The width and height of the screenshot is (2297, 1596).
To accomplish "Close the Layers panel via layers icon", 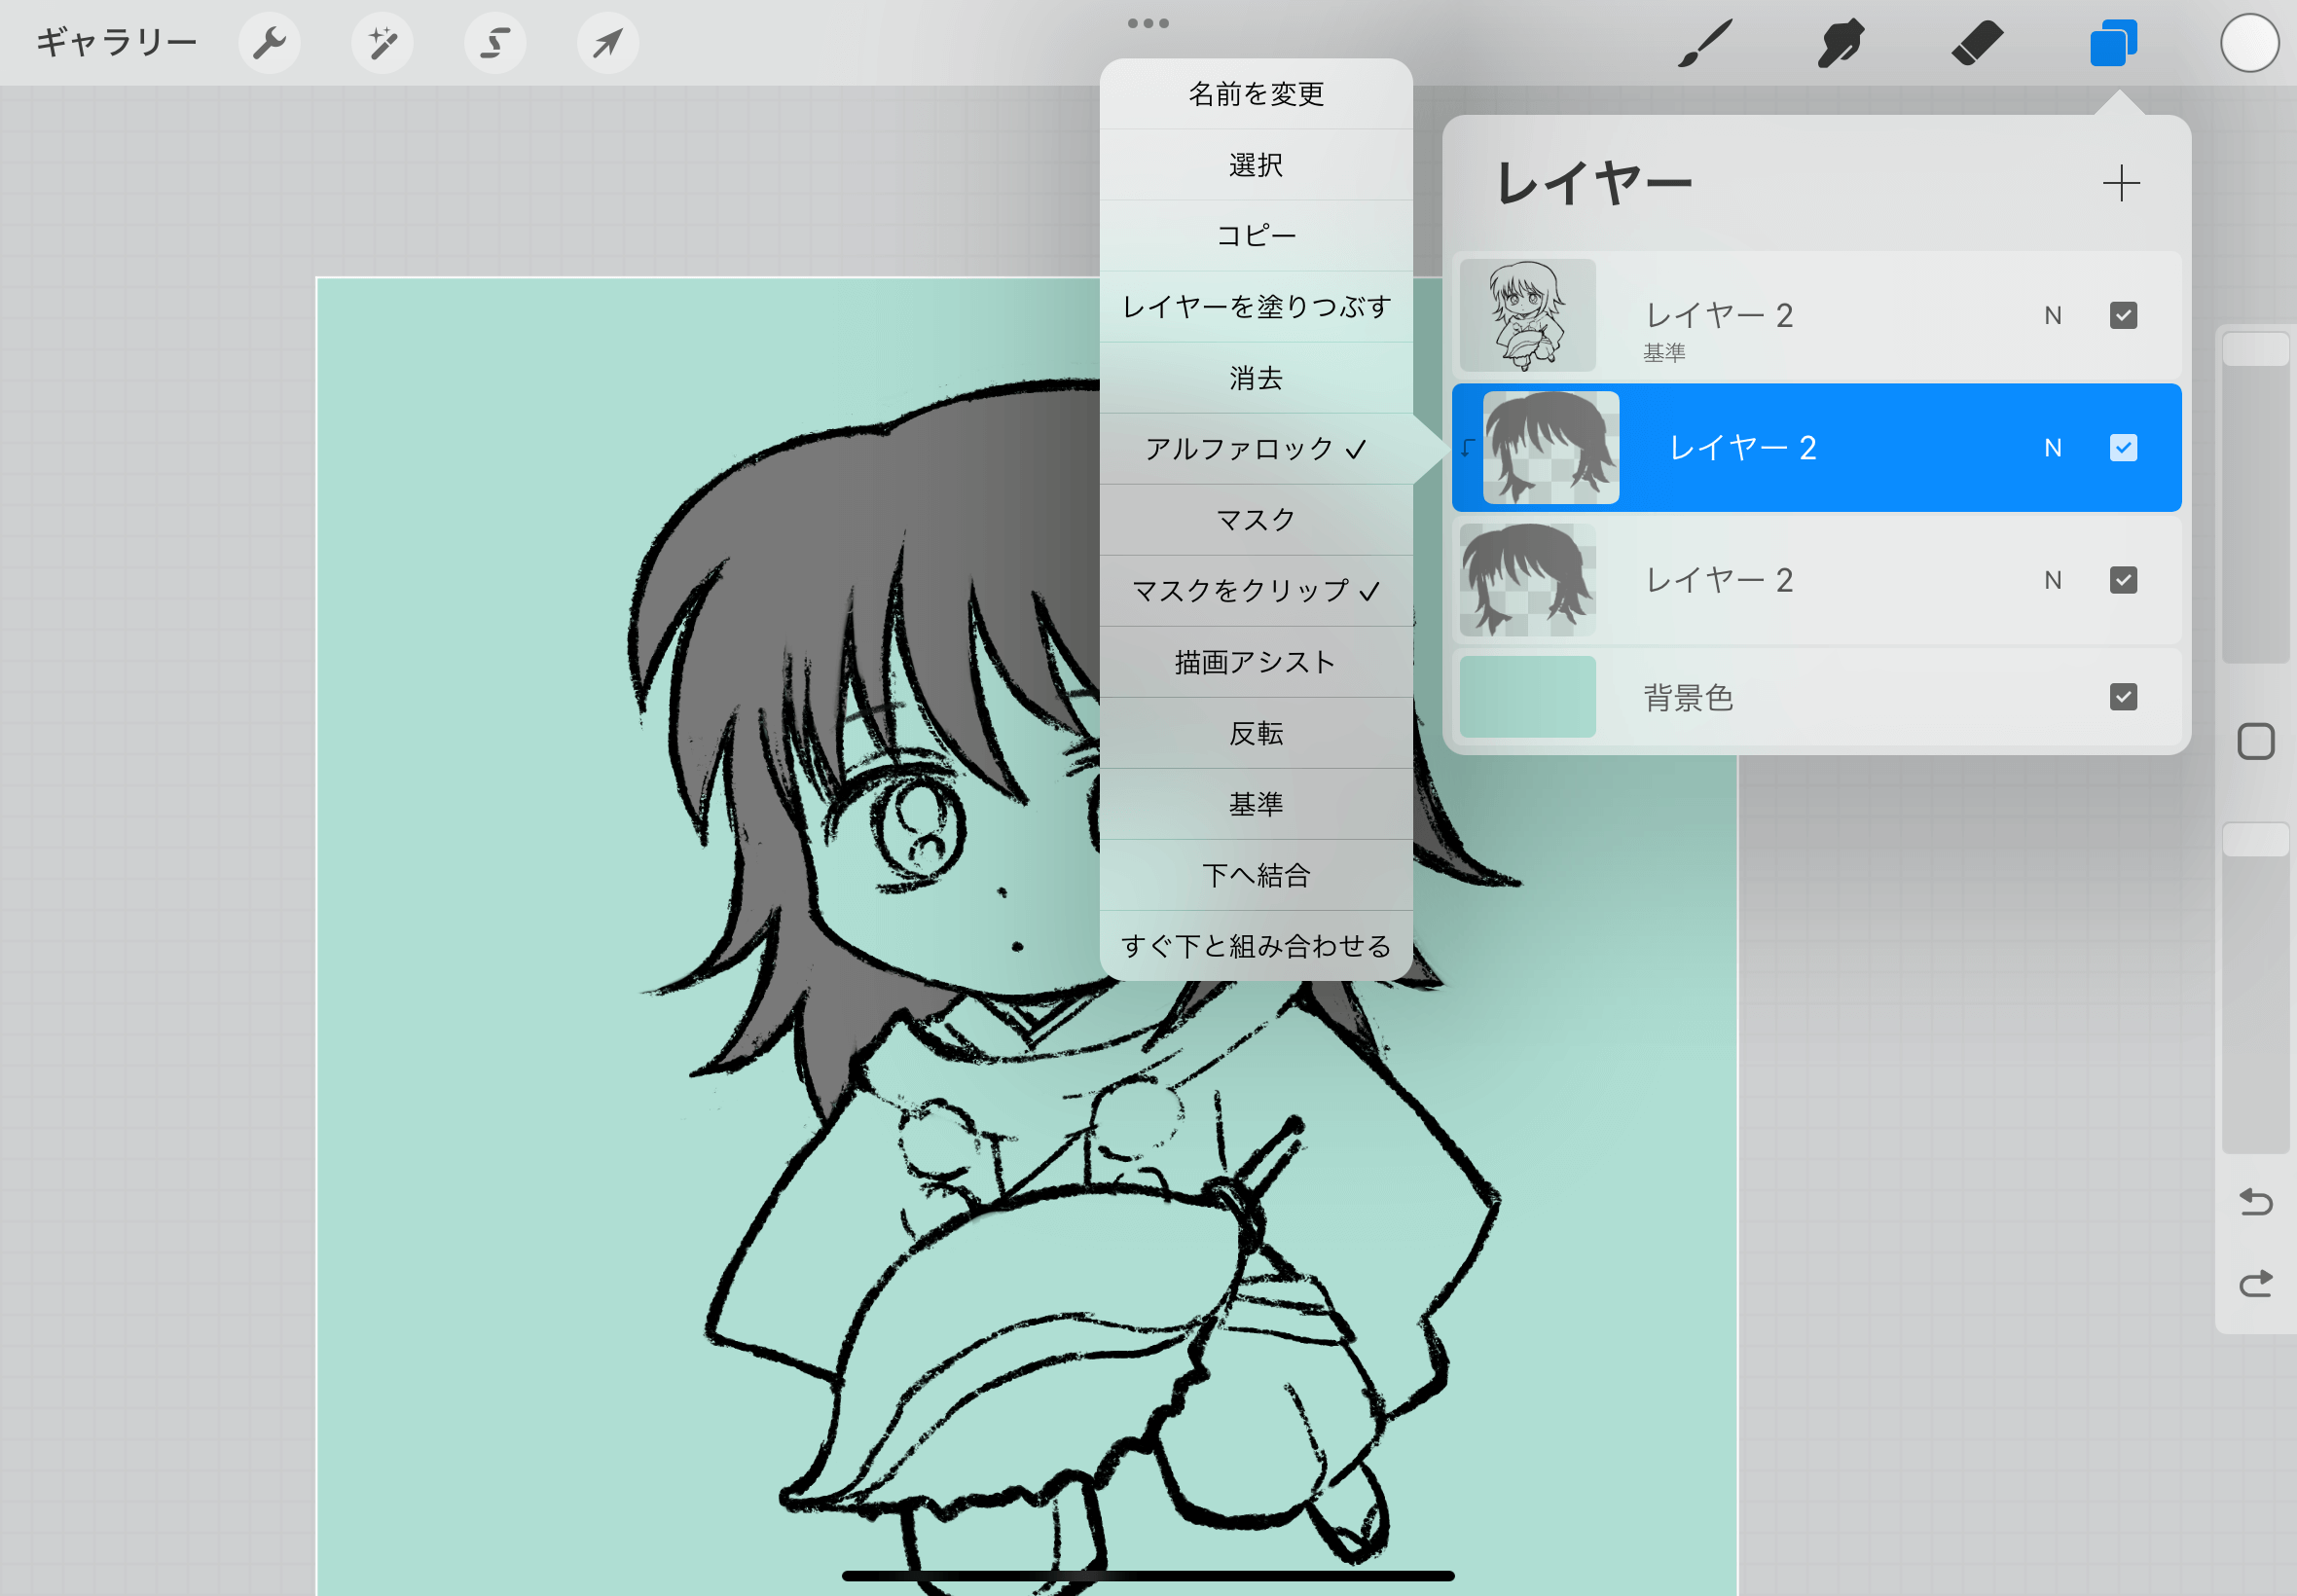I will click(x=2112, y=43).
